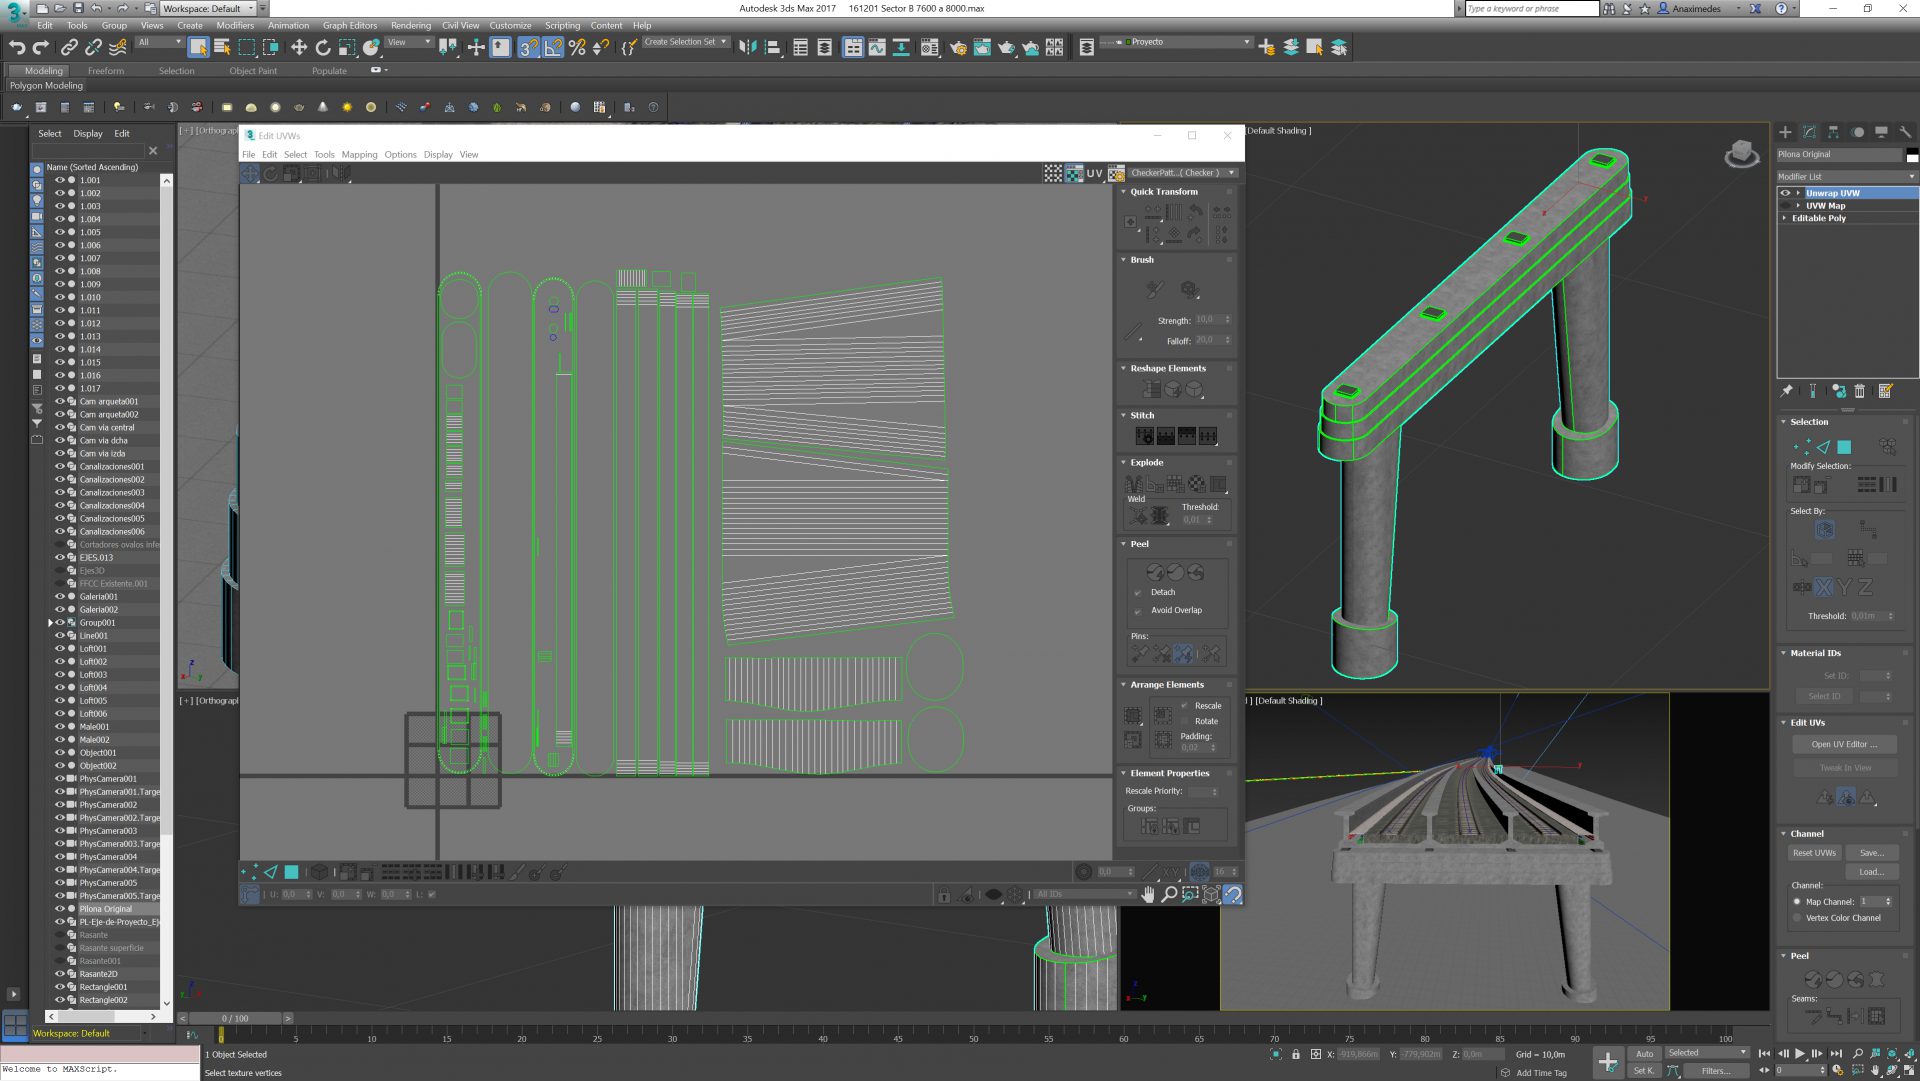Screen dimensions: 1920x1081
Task: Click Pin stack icon below modifier list
Action: (1787, 391)
